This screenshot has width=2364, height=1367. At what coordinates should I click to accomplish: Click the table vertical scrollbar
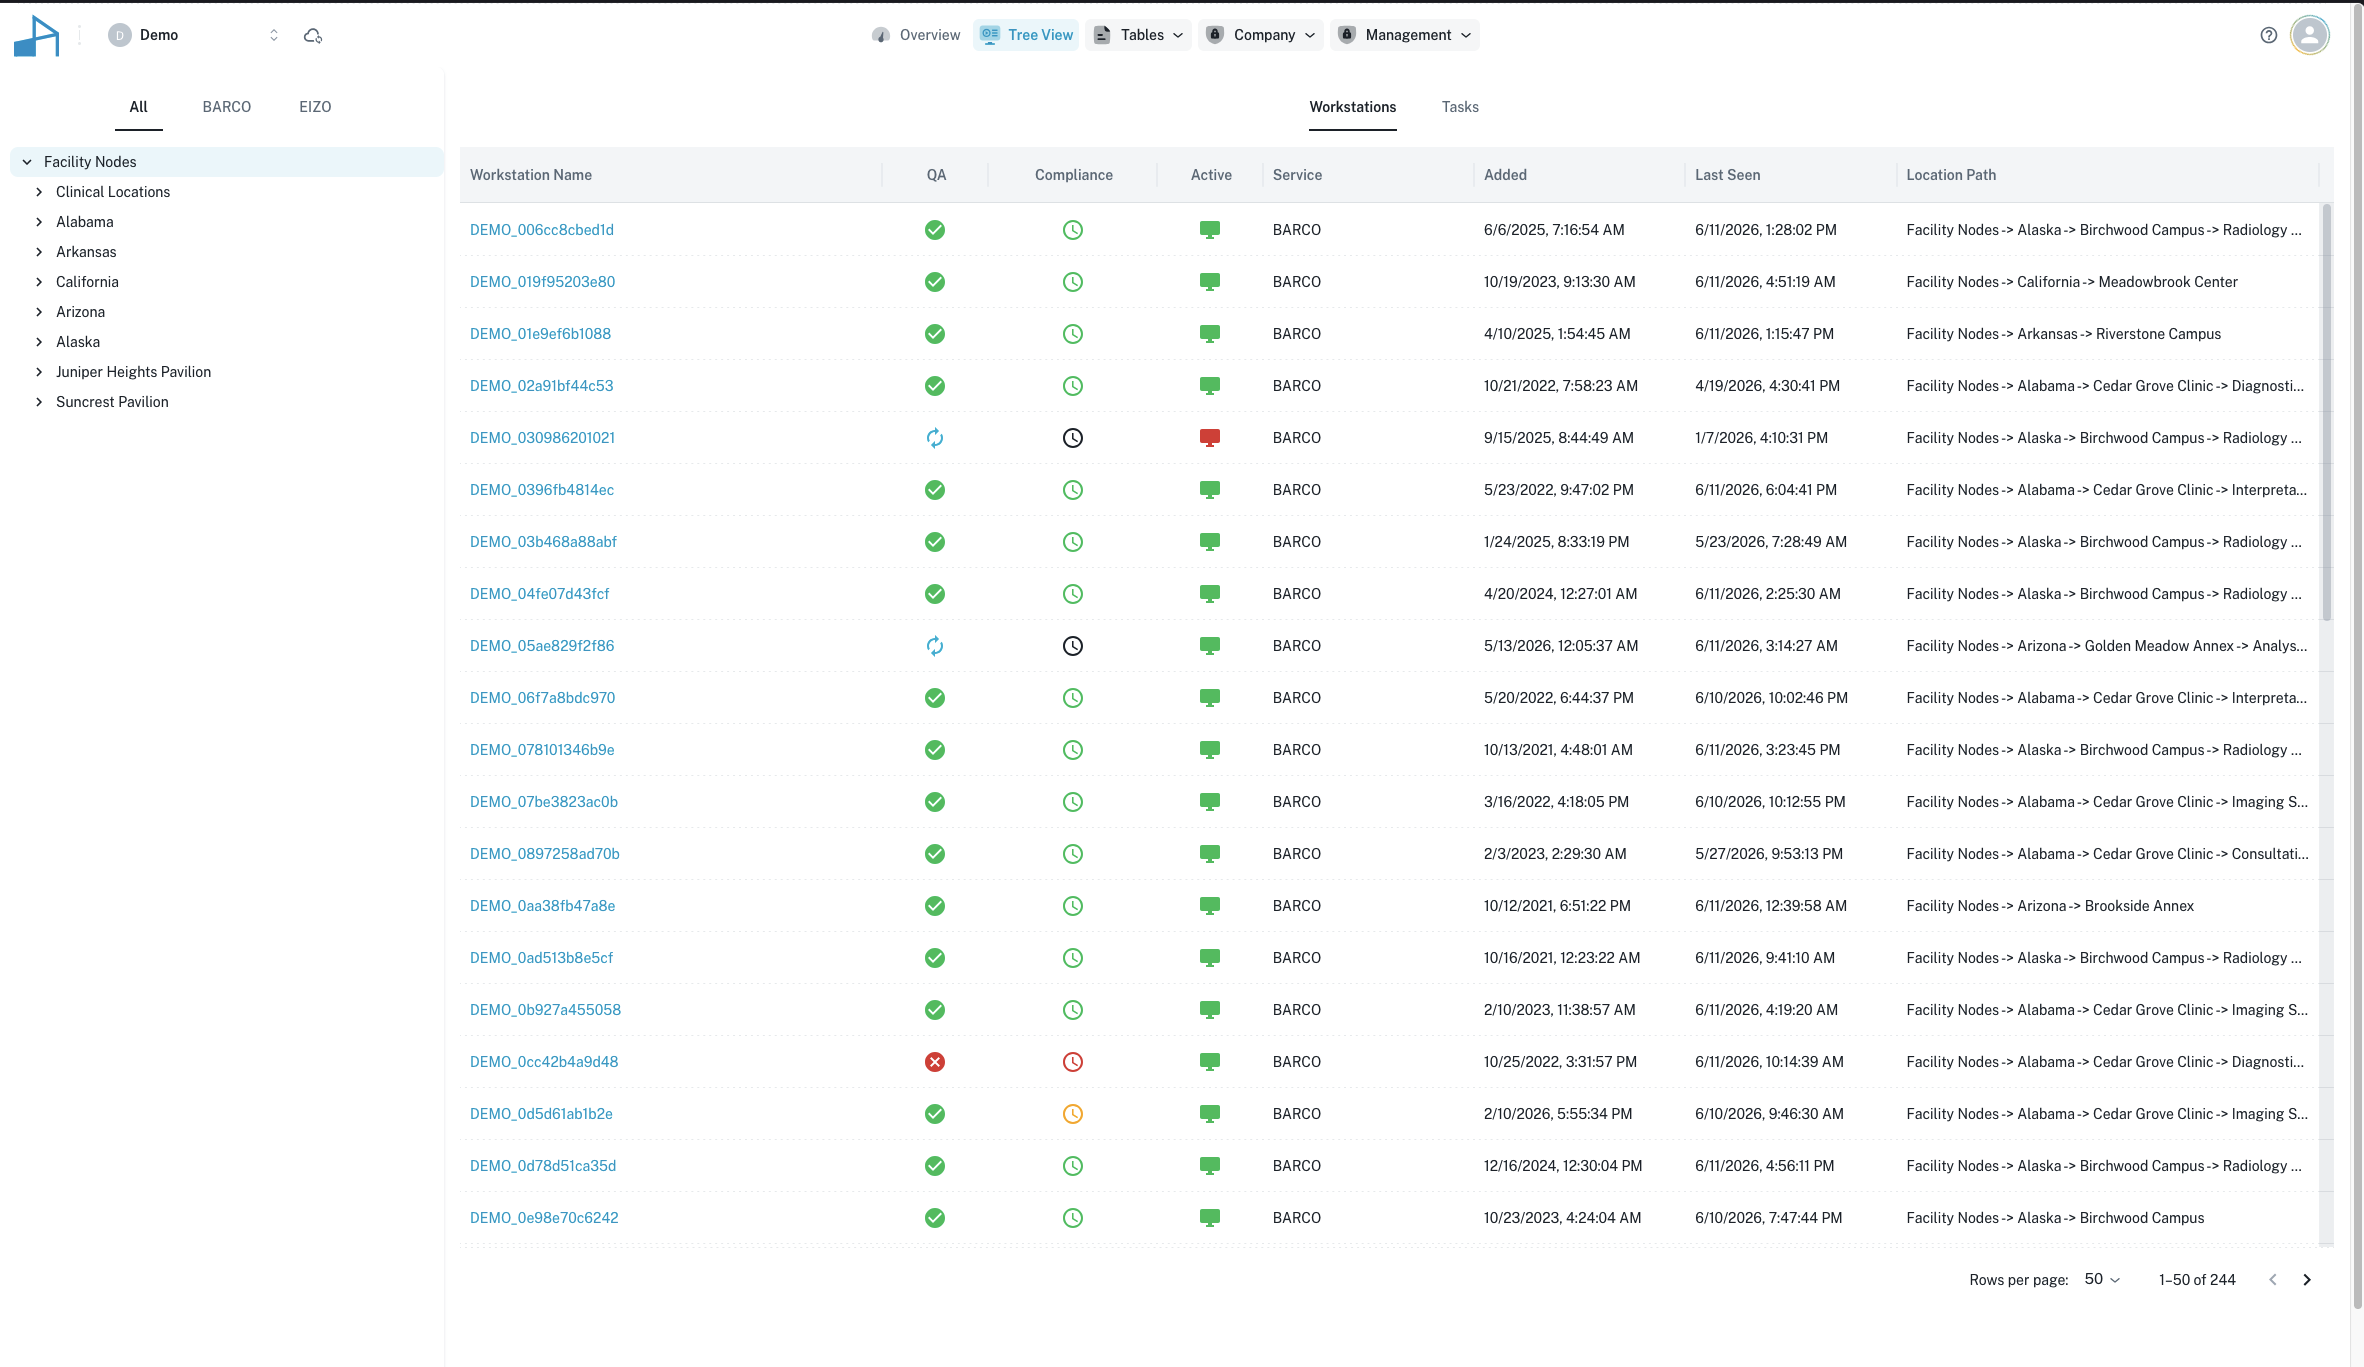pos(2327,412)
